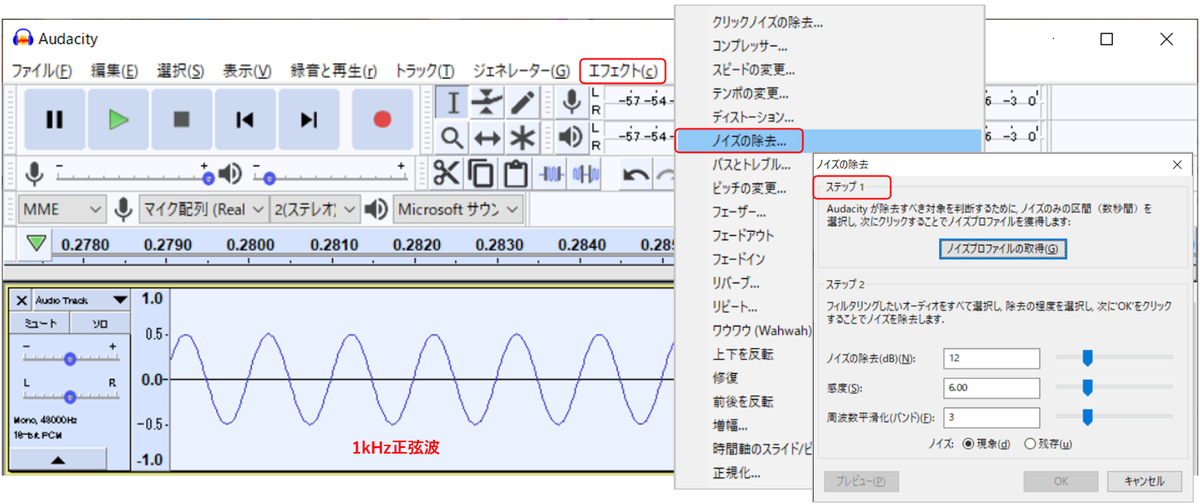The width and height of the screenshot is (1200, 504).
Task: Close the Audio Track with X
Action: (x=22, y=300)
